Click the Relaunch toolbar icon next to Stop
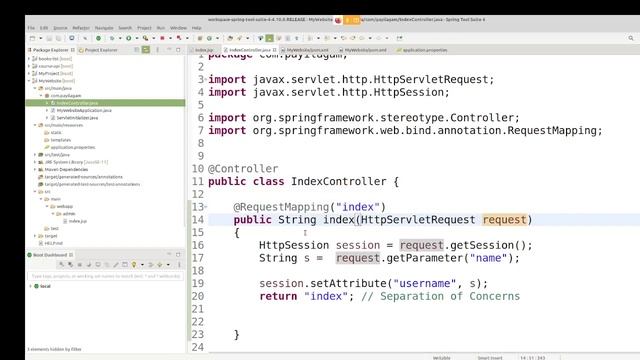Image resolution: width=640 pixels, height=360 pixels. [x=179, y=38]
